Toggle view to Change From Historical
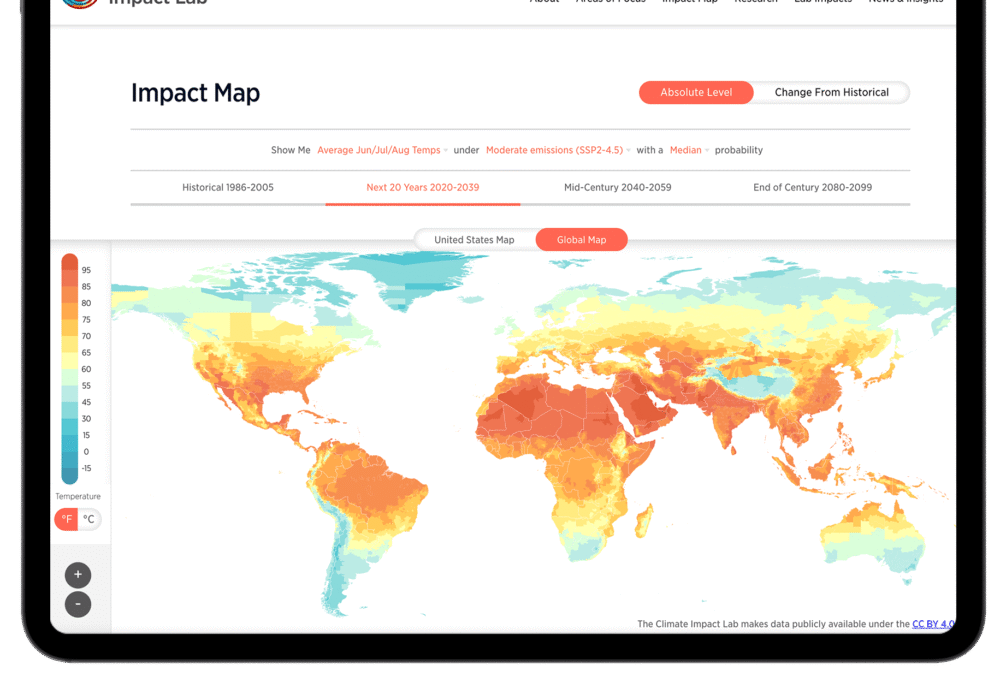 coord(831,92)
